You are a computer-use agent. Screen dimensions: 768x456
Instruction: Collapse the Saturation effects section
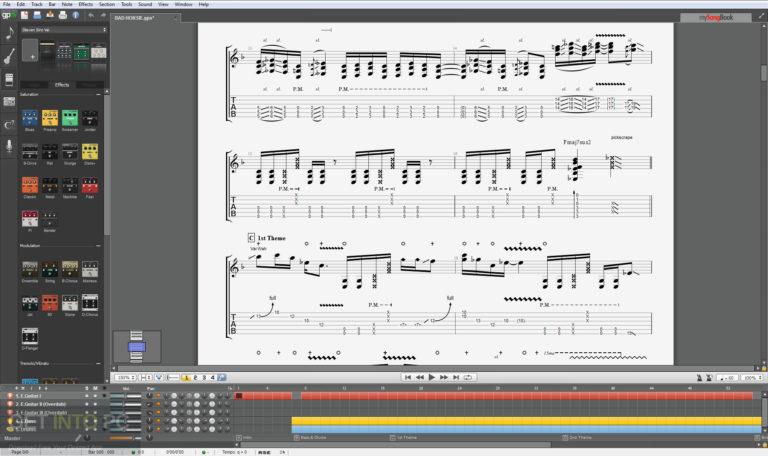coord(98,94)
